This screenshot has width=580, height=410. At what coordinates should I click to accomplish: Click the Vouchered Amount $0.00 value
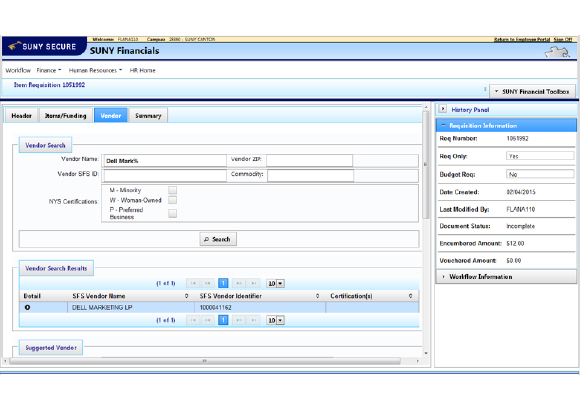click(x=514, y=261)
